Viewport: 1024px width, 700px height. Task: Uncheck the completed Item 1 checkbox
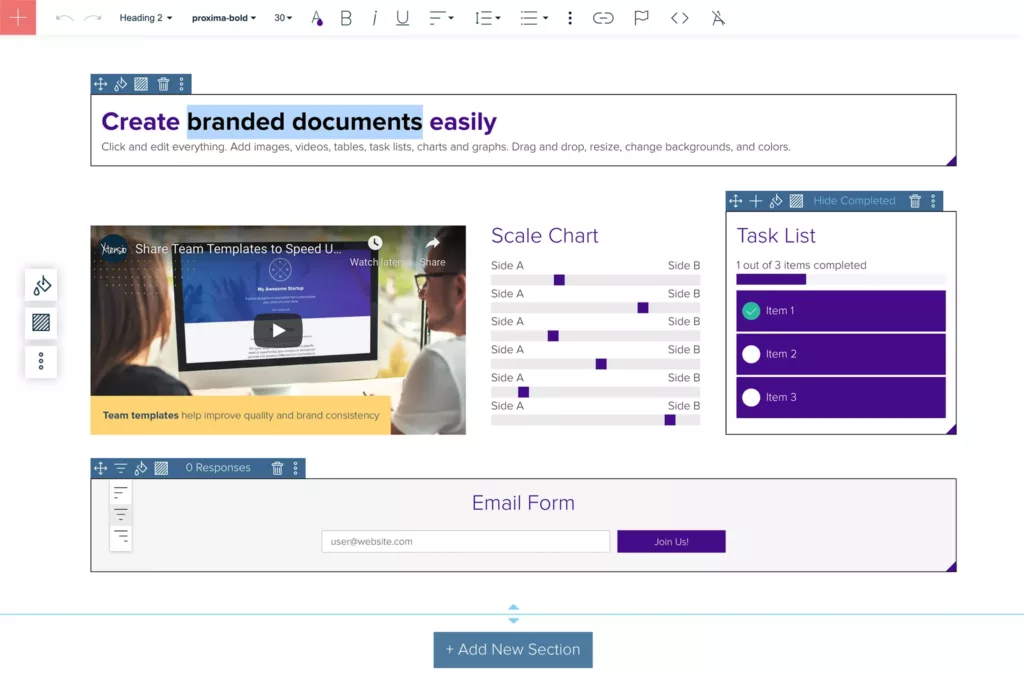tap(752, 311)
